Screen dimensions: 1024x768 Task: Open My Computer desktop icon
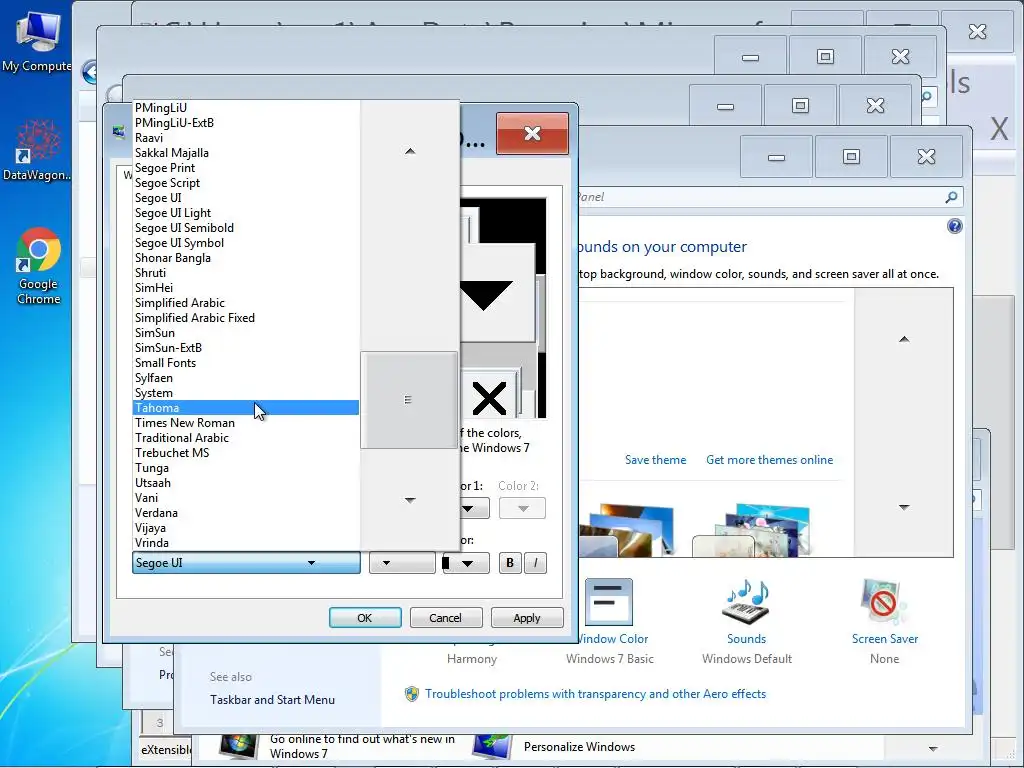pos(38,40)
